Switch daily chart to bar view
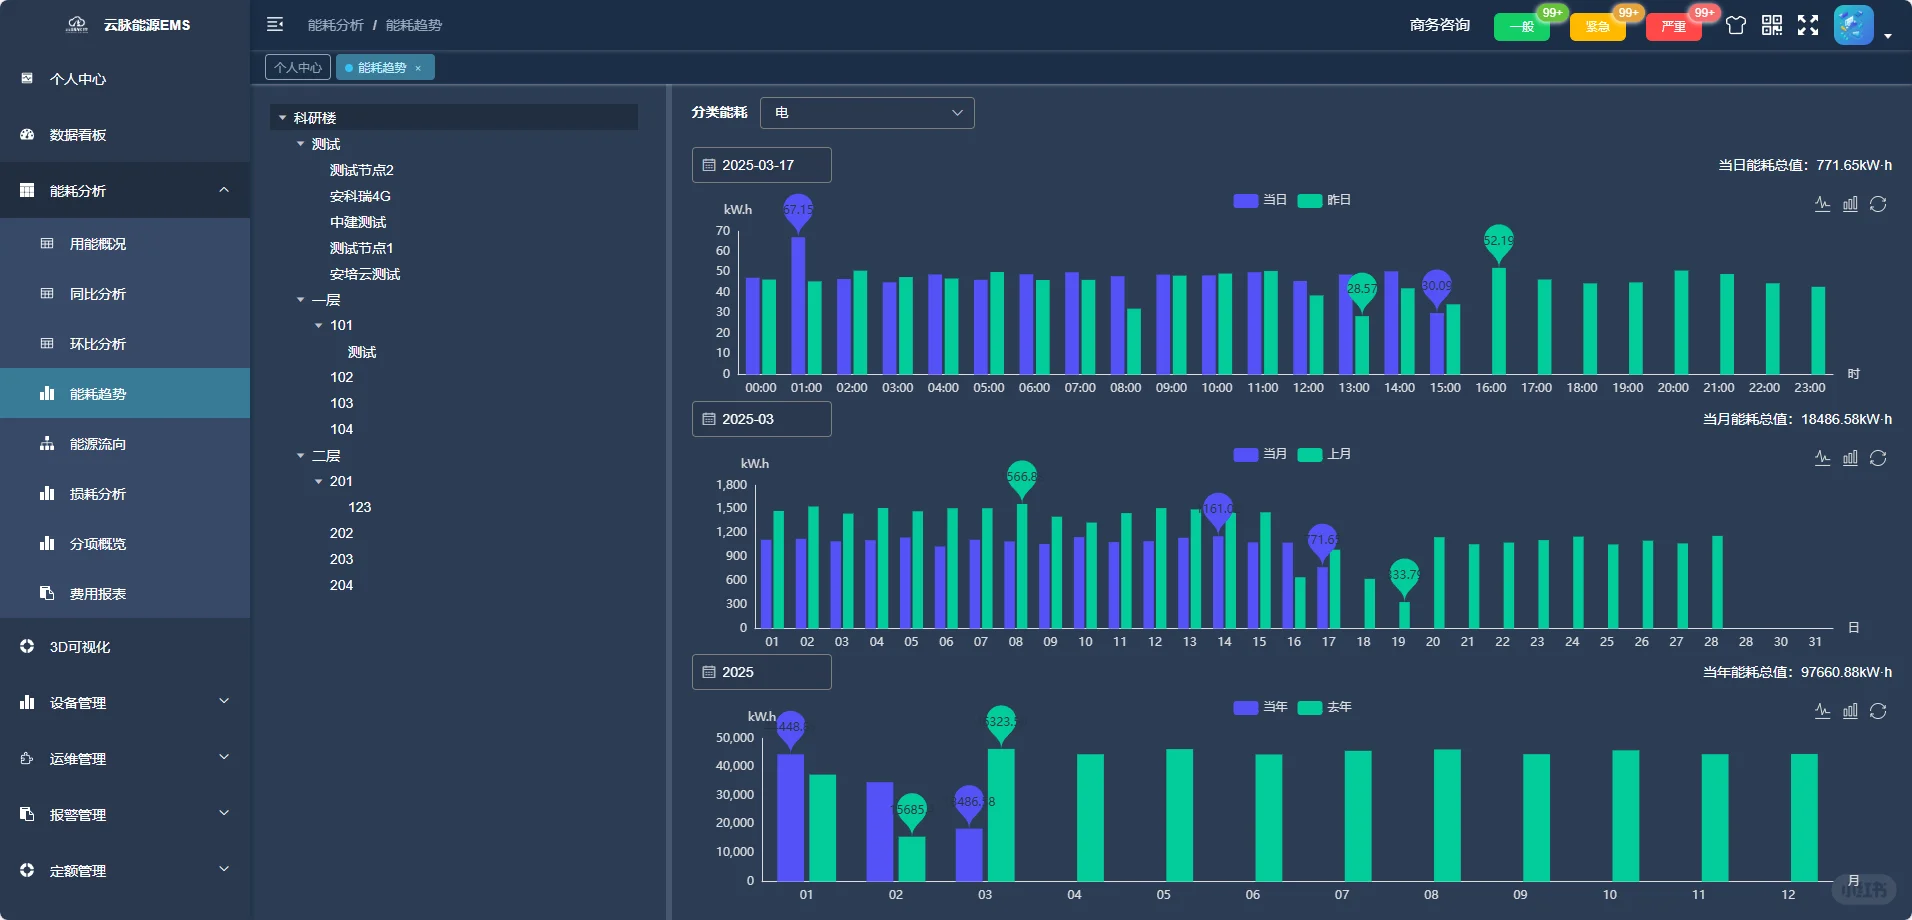The image size is (1912, 920). [x=1850, y=204]
